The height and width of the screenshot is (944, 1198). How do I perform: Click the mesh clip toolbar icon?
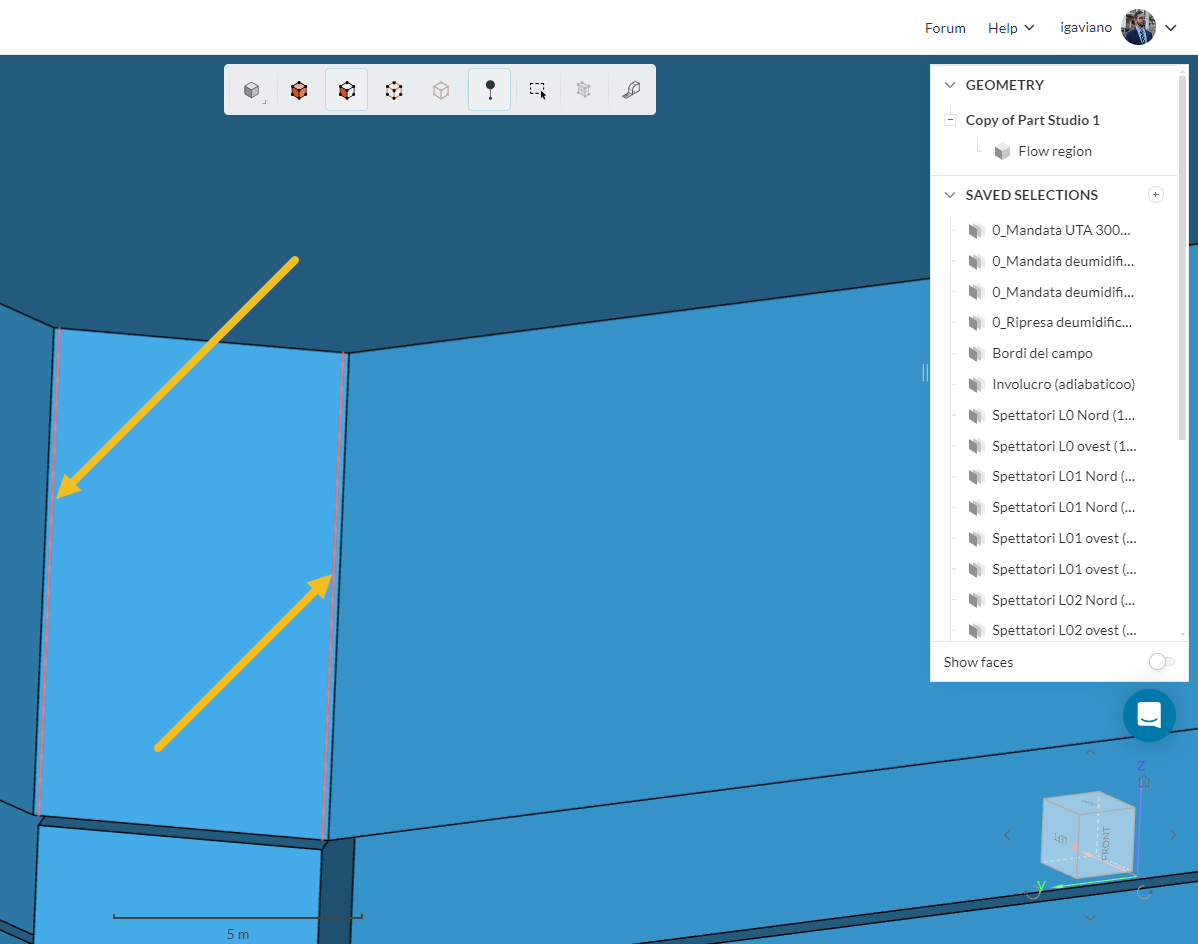(x=584, y=90)
